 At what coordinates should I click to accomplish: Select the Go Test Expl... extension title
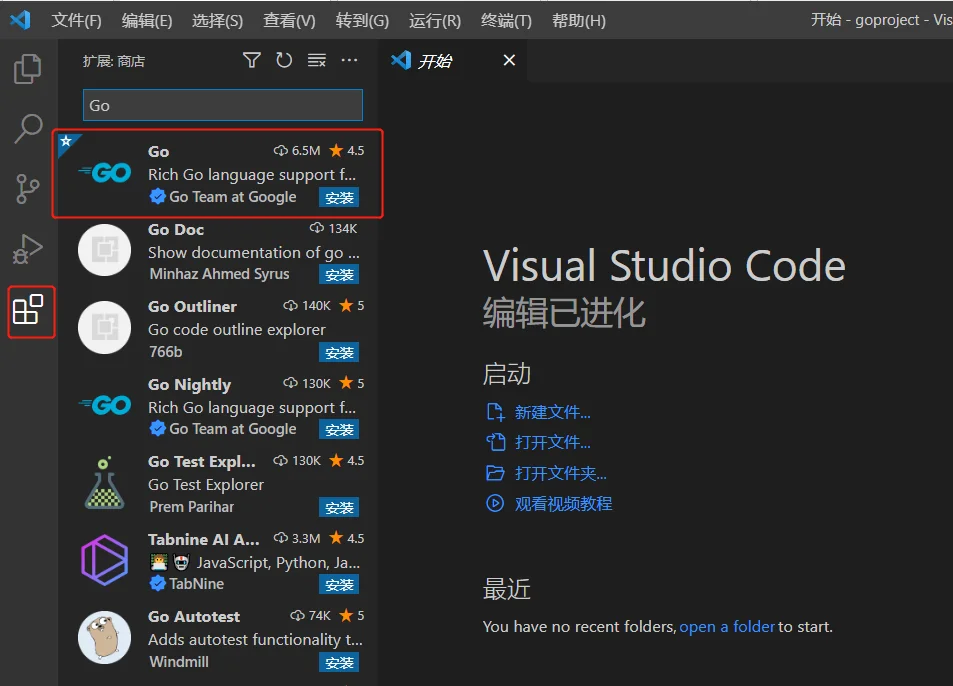tap(201, 462)
